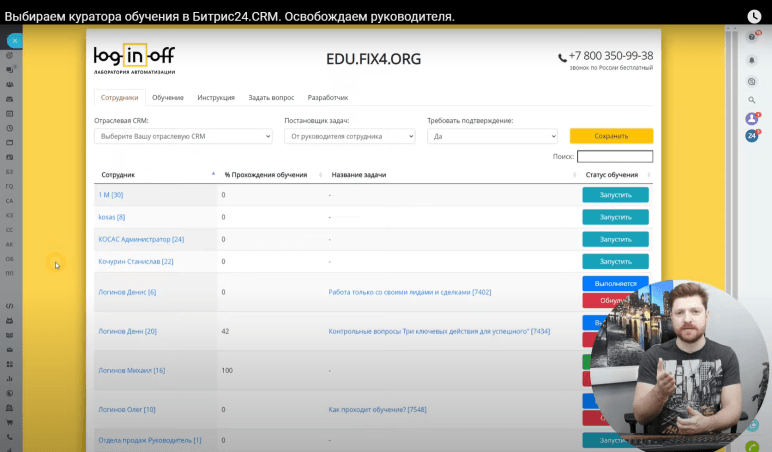Open the Отраслевая CRM dropdown
The height and width of the screenshot is (452, 772).
(183, 136)
